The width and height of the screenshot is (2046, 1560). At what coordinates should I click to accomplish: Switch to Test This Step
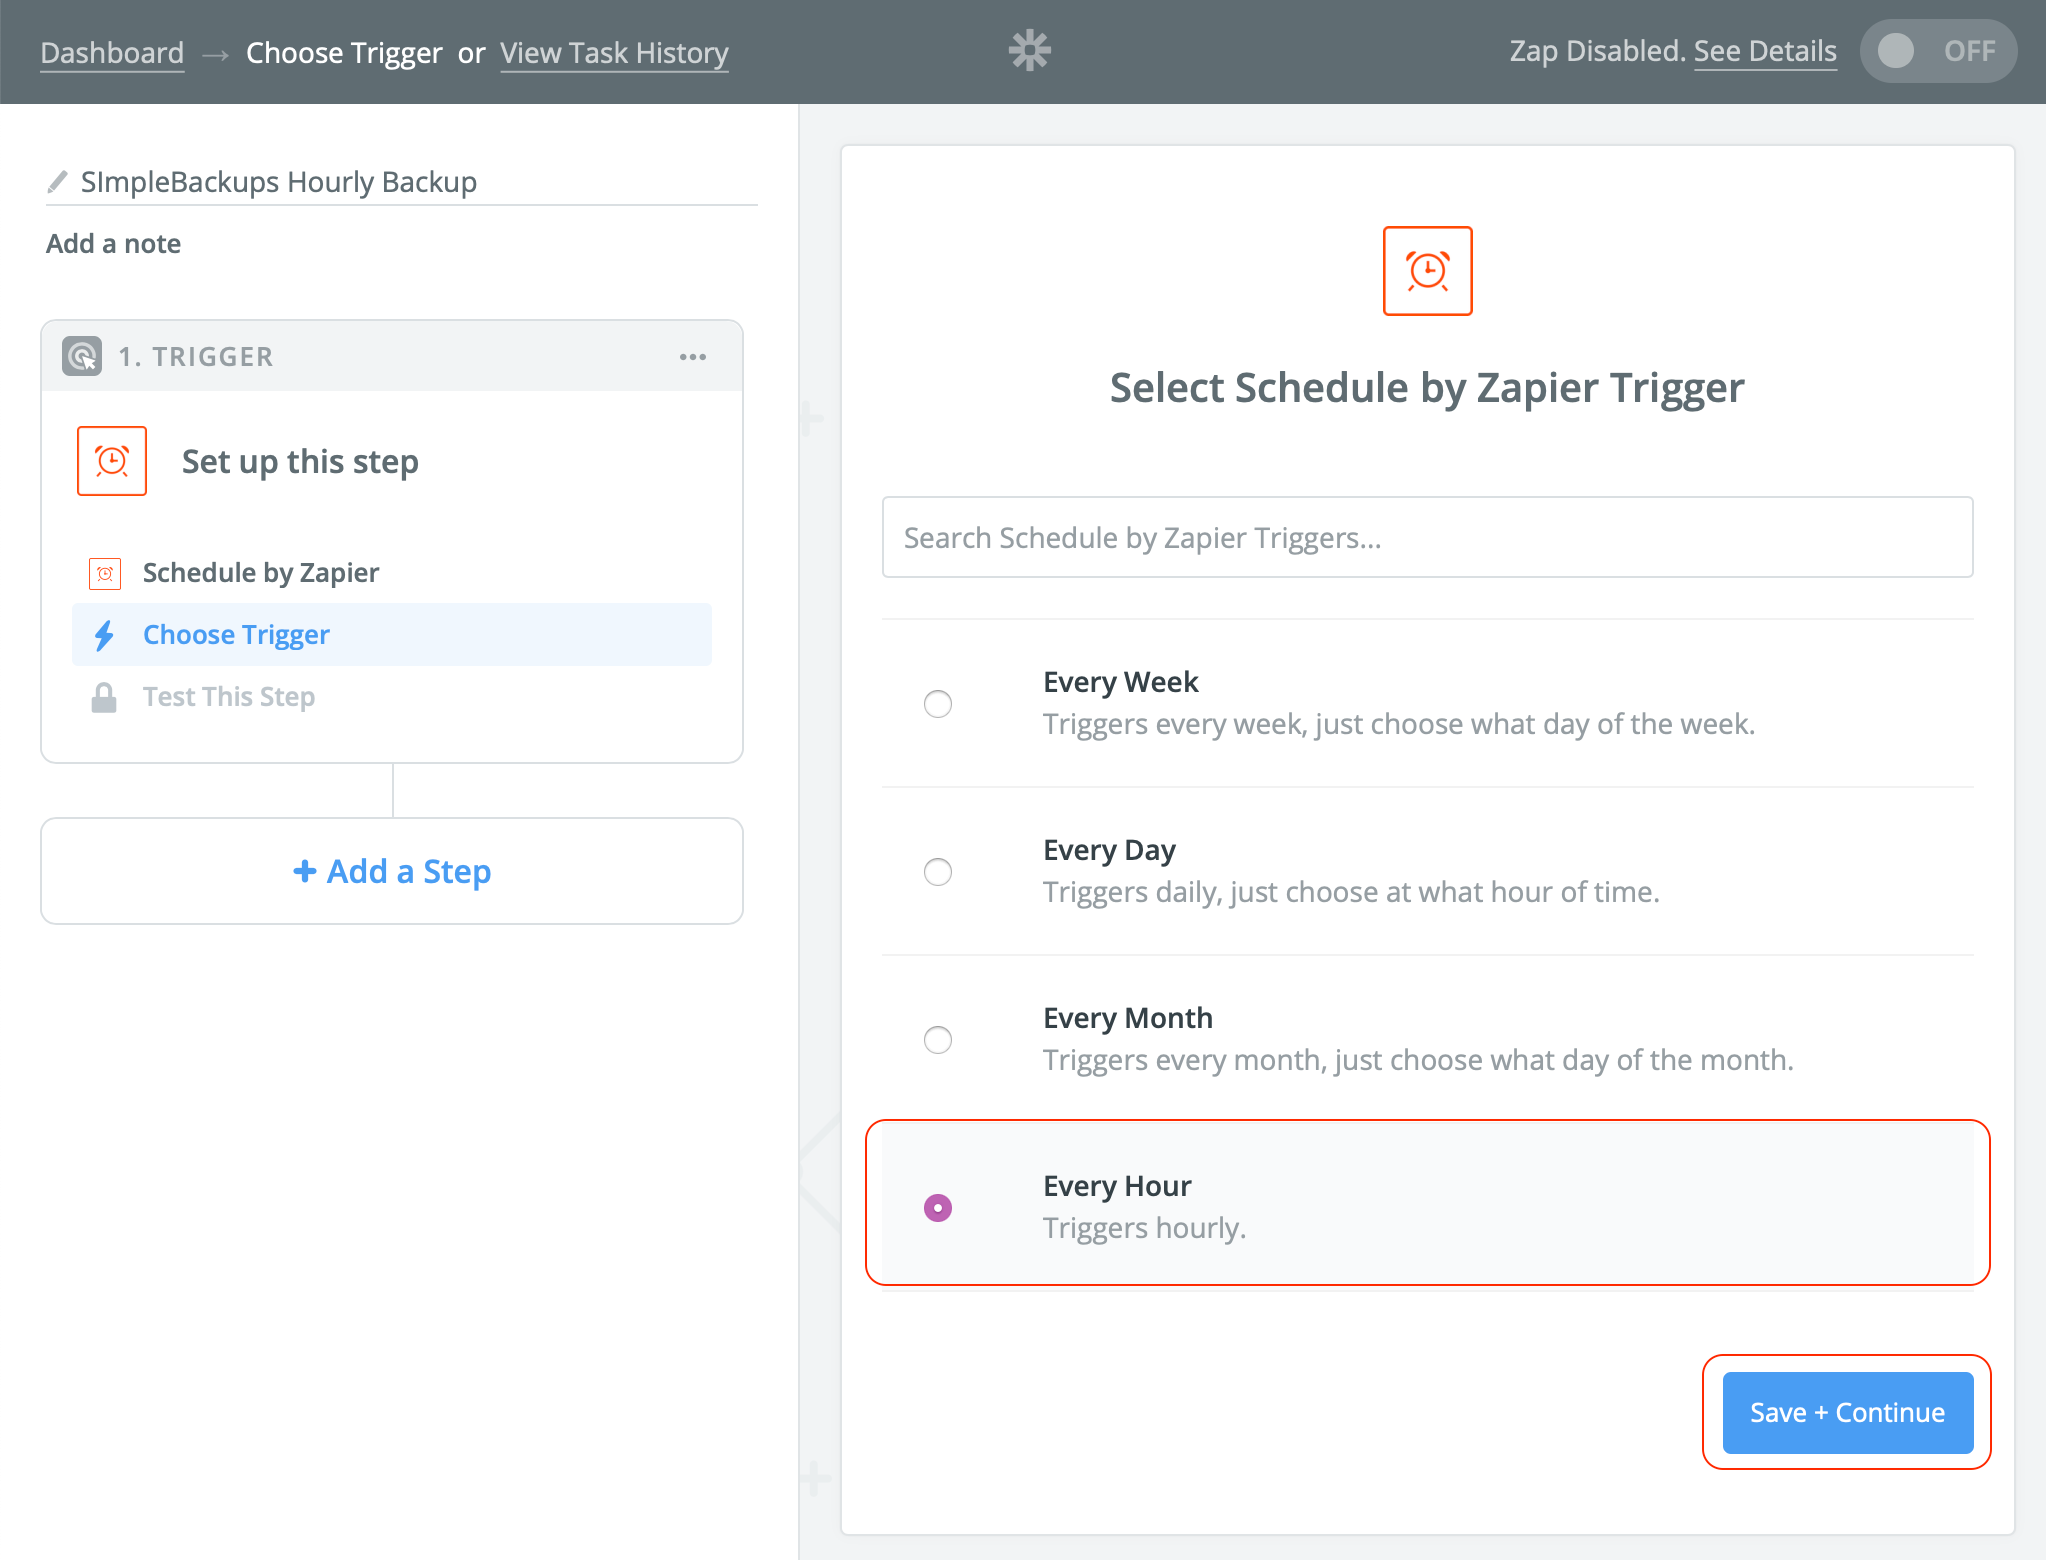[x=228, y=696]
